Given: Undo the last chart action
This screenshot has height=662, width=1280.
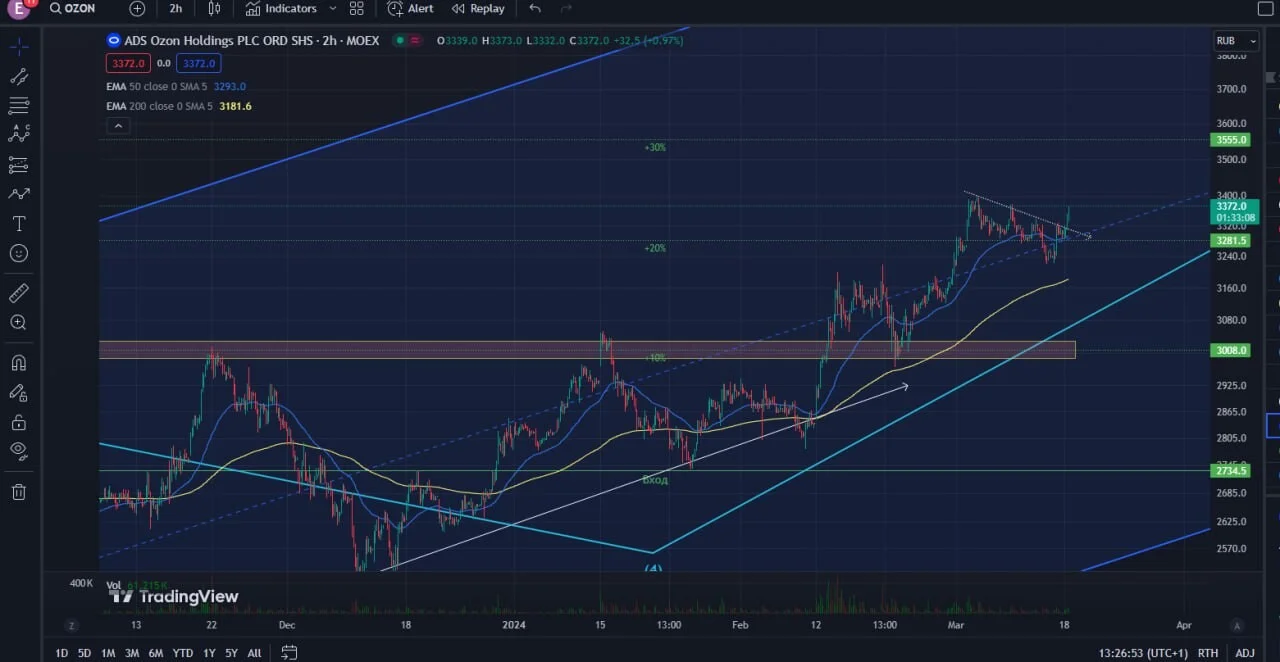Looking at the screenshot, I should (535, 8).
